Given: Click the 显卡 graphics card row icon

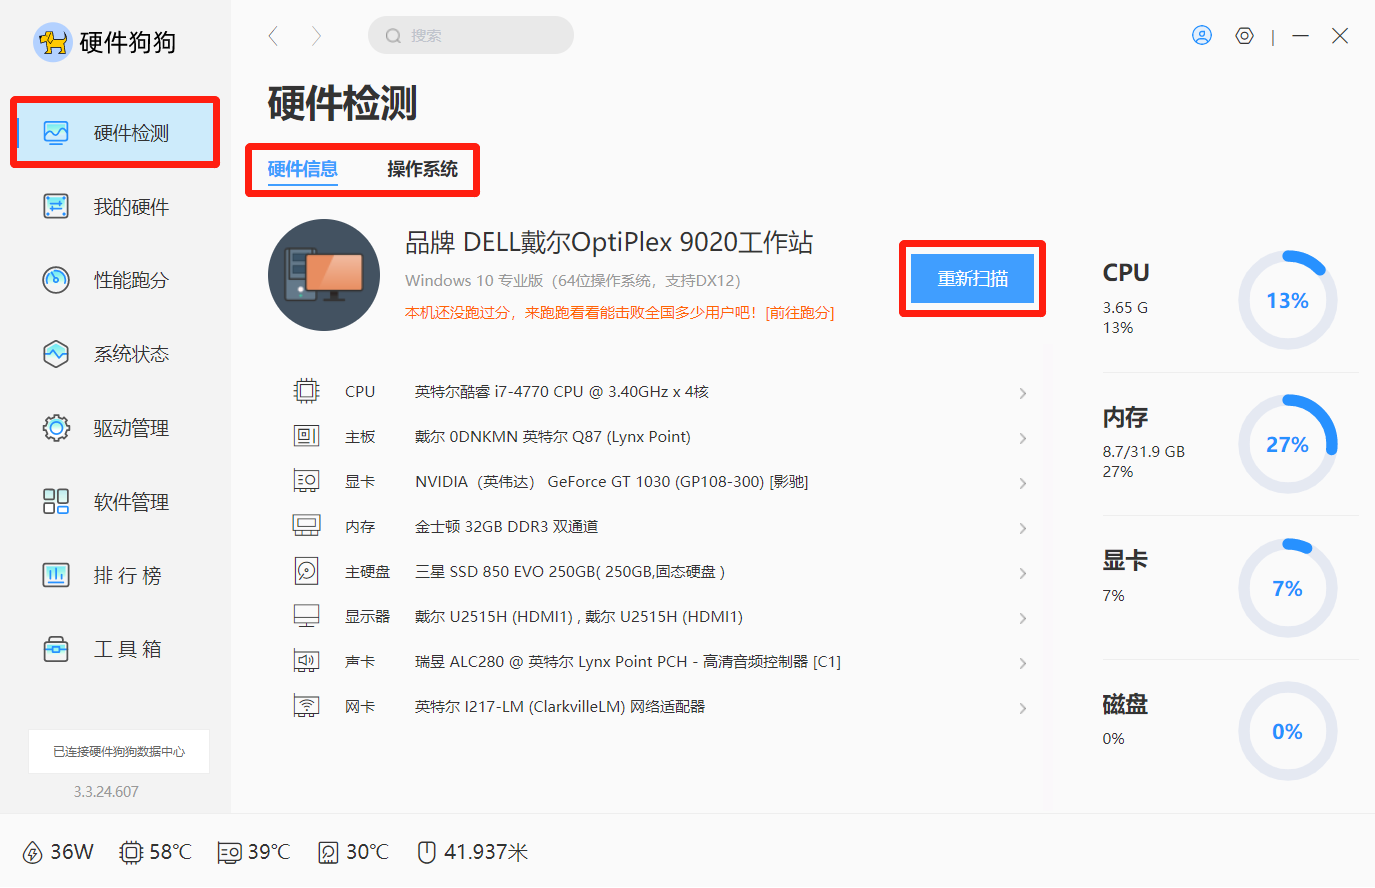Looking at the screenshot, I should 306,481.
